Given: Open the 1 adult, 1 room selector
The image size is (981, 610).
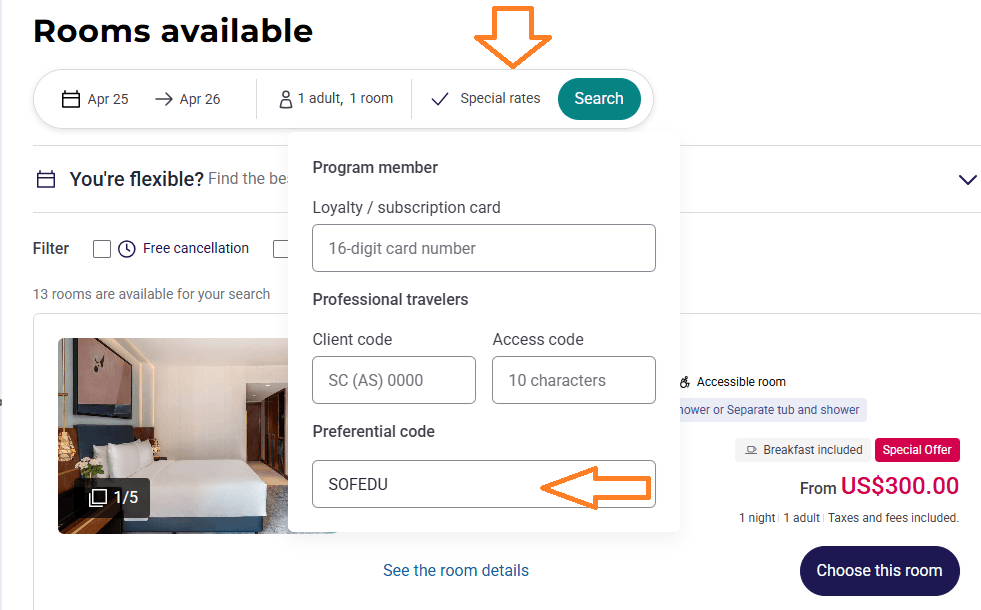Looking at the screenshot, I should point(344,99).
